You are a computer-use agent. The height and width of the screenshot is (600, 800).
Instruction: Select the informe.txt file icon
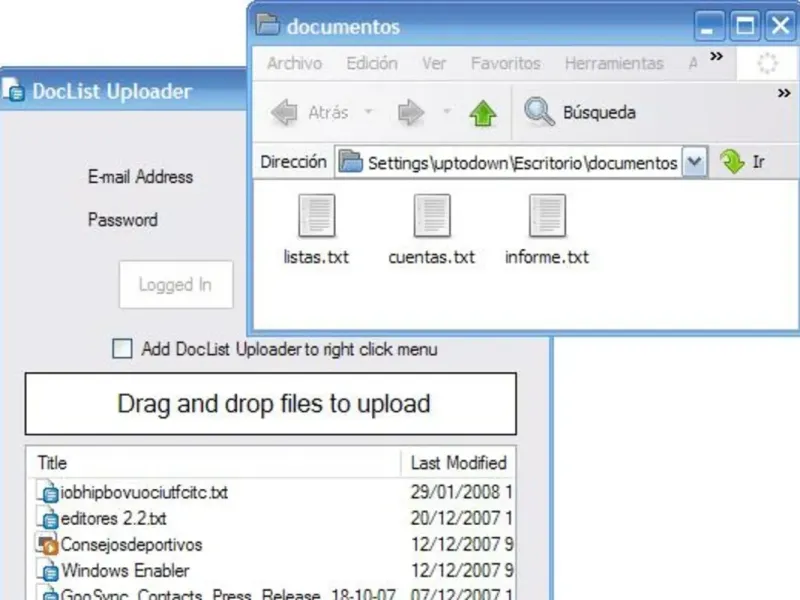click(547, 215)
